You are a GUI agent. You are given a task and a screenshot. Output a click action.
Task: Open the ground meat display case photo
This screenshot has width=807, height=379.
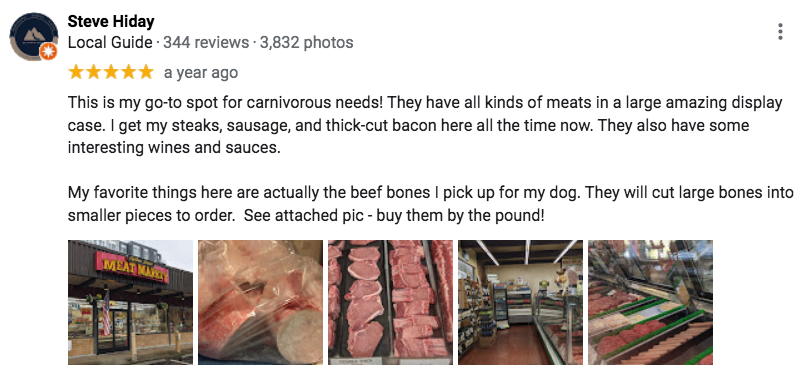point(651,302)
